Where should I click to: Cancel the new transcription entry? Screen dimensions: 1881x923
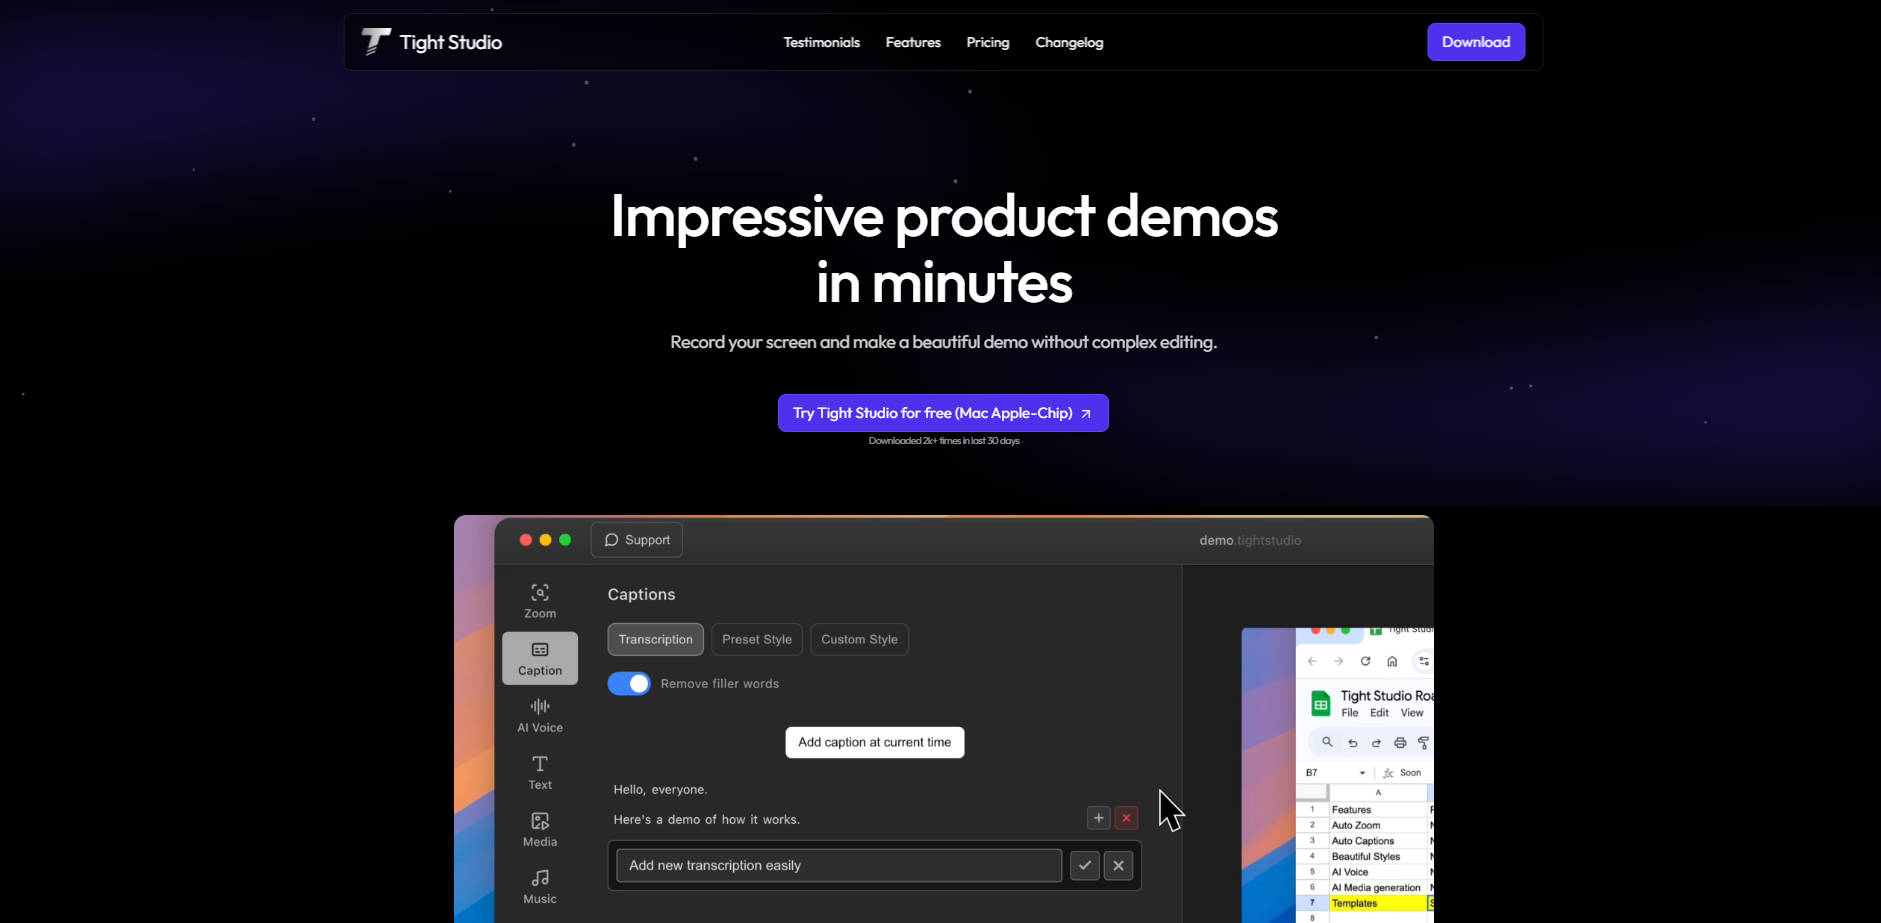(1118, 866)
